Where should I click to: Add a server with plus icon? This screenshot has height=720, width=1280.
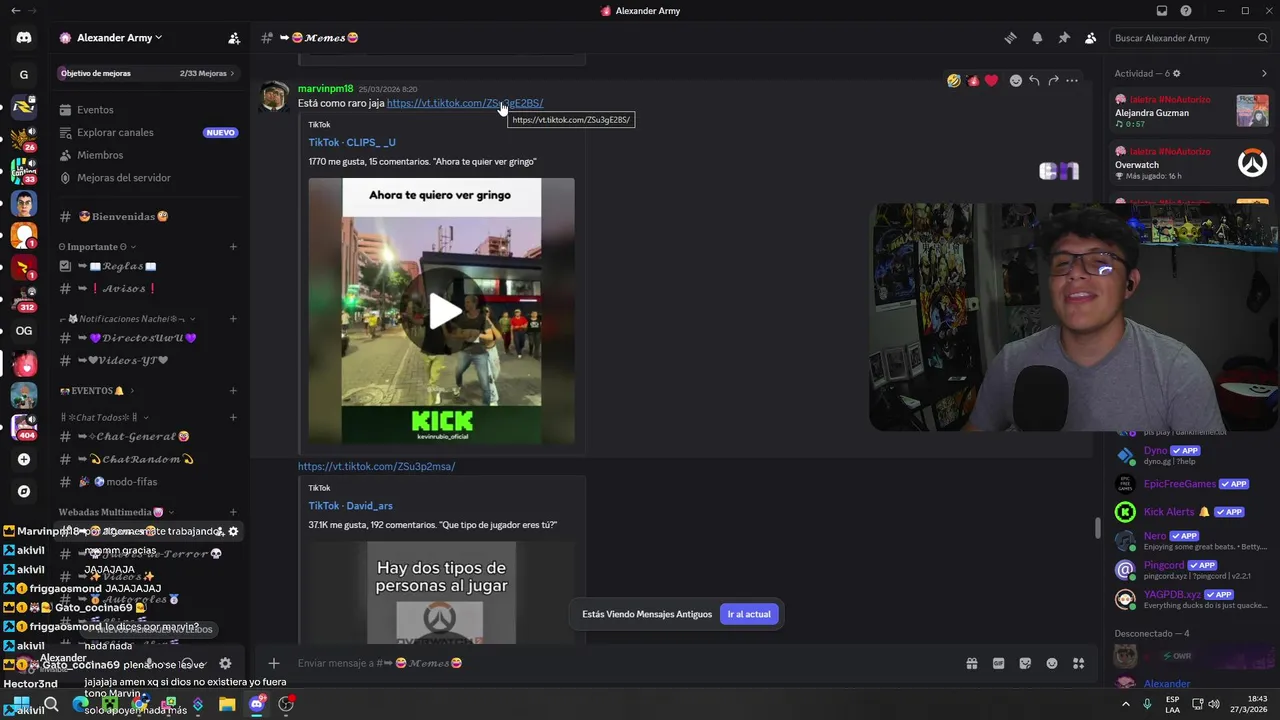click(24, 459)
